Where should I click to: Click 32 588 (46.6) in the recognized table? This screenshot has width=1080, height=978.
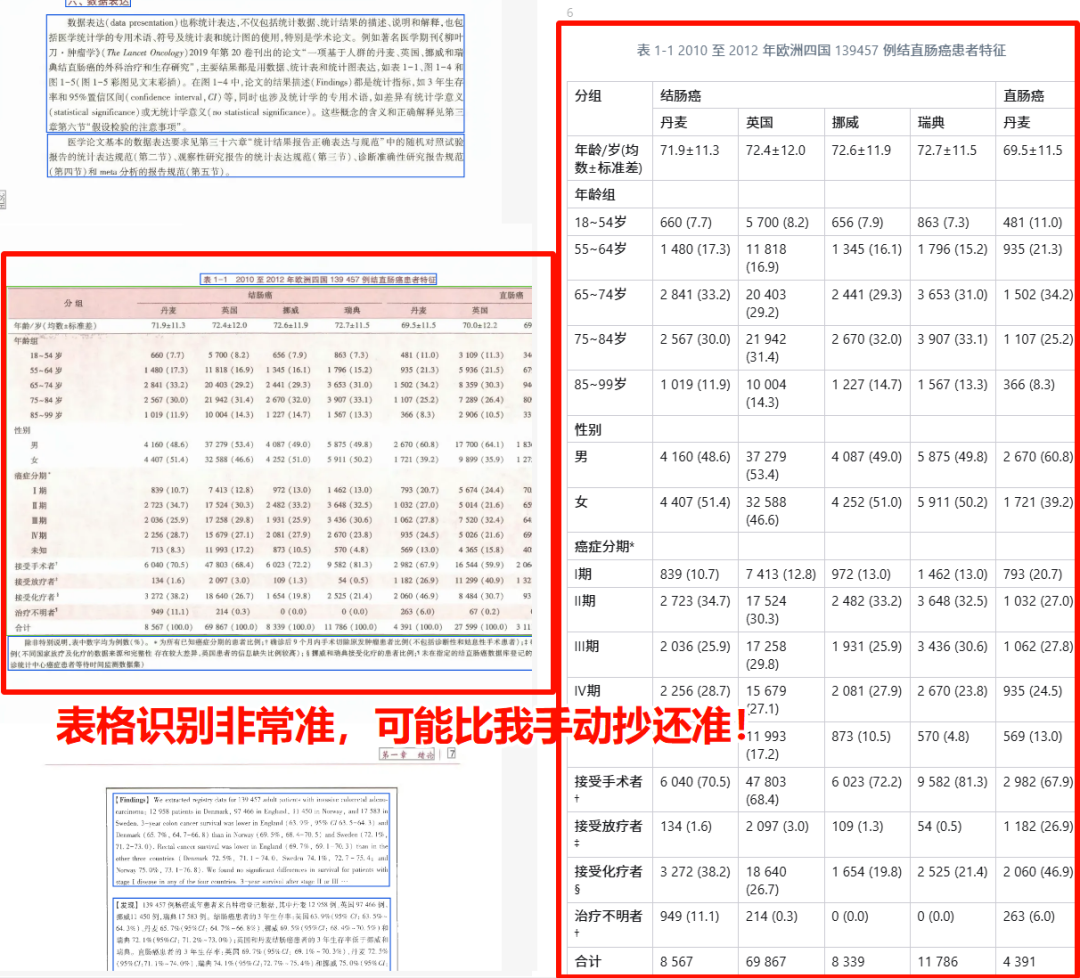pos(766,511)
